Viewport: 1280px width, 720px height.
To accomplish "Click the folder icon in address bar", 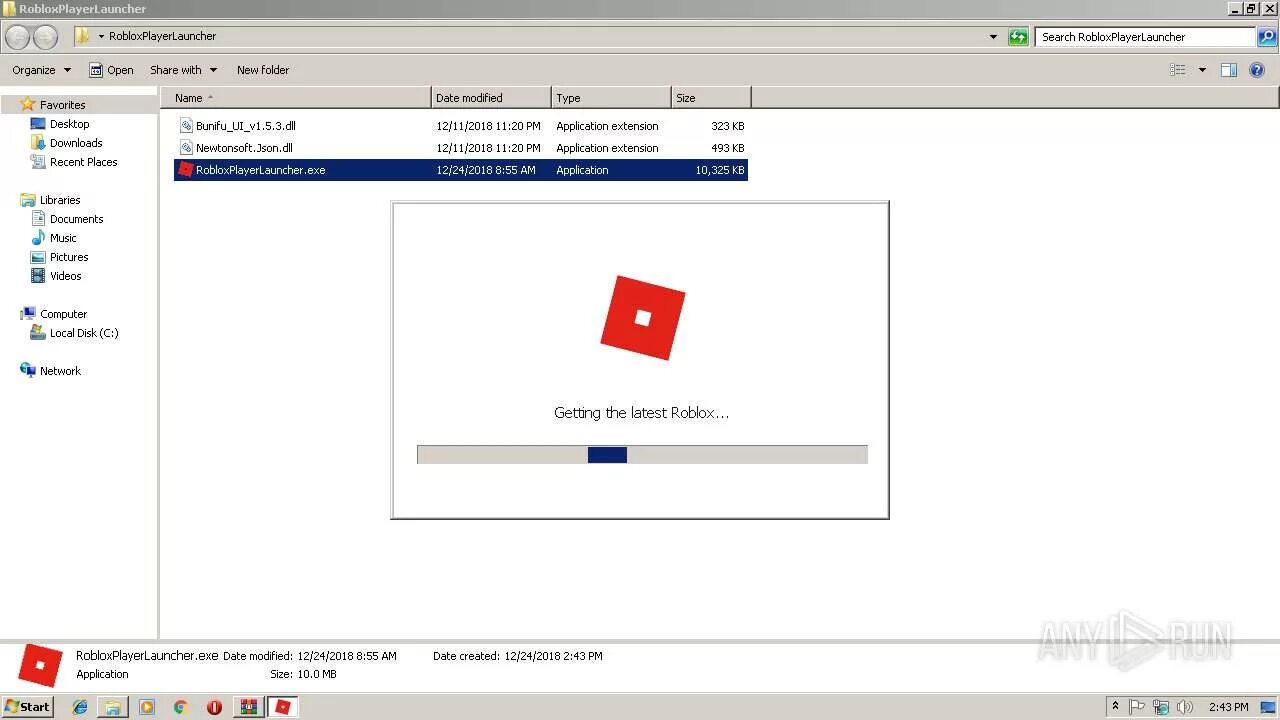I will coord(82,37).
